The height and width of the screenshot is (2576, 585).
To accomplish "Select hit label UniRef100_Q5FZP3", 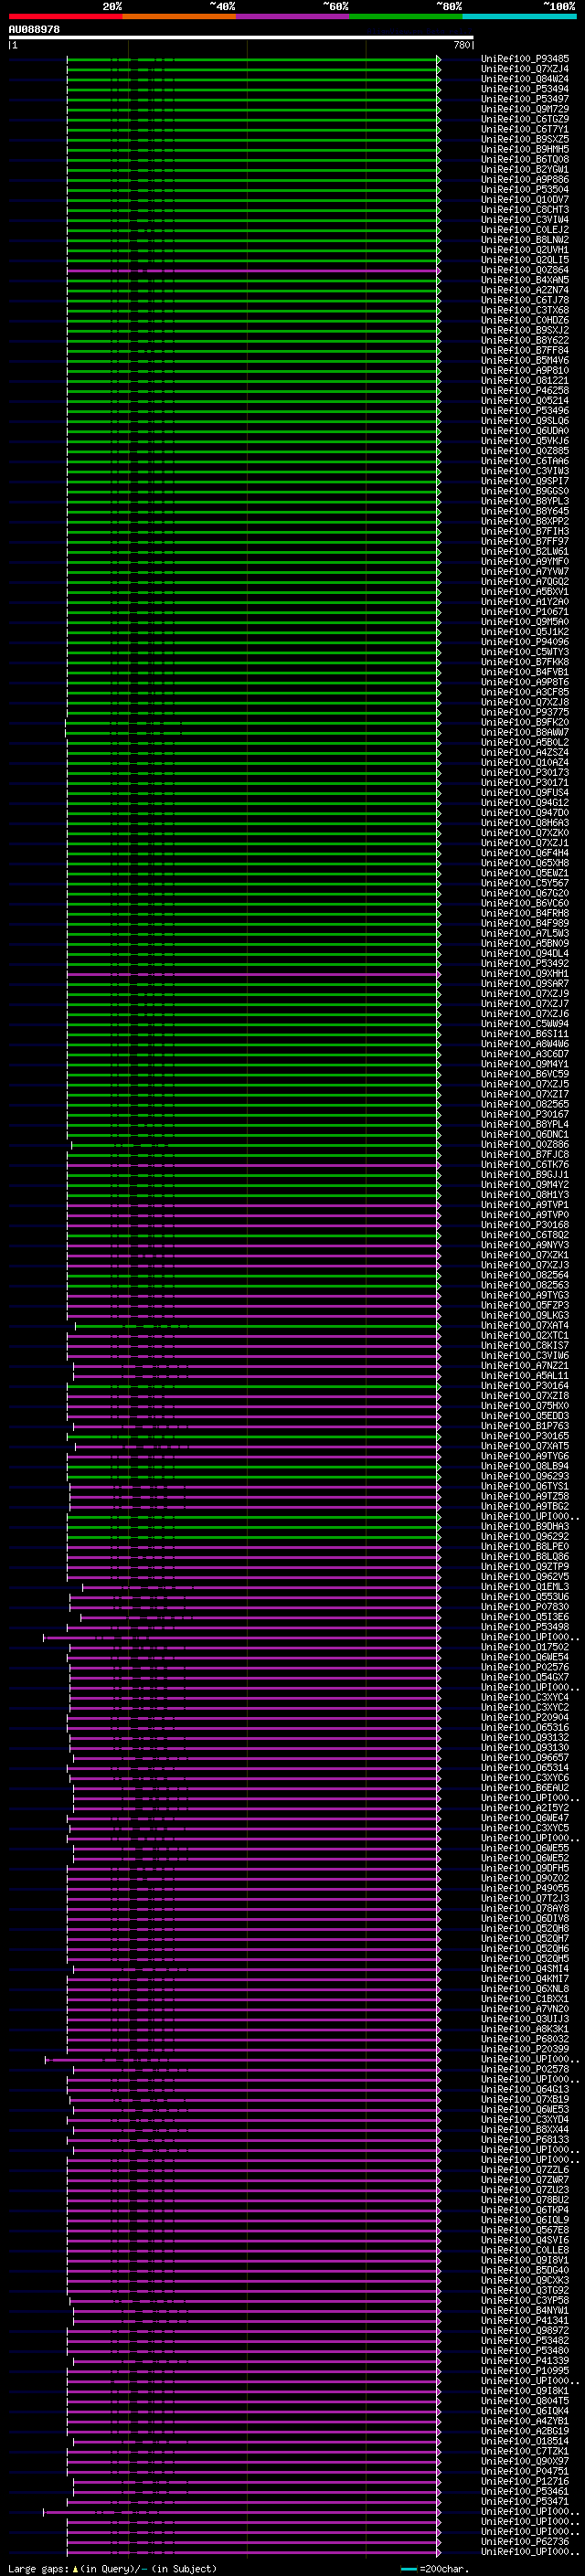I will (x=525, y=1305).
